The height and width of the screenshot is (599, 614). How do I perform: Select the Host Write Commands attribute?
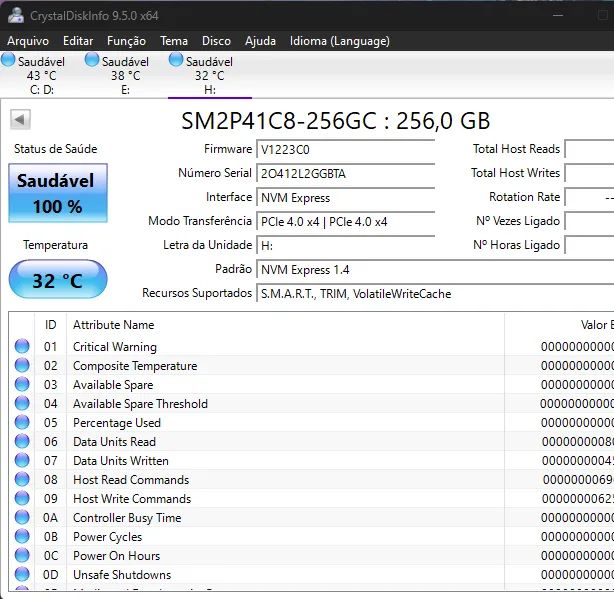(x=132, y=499)
